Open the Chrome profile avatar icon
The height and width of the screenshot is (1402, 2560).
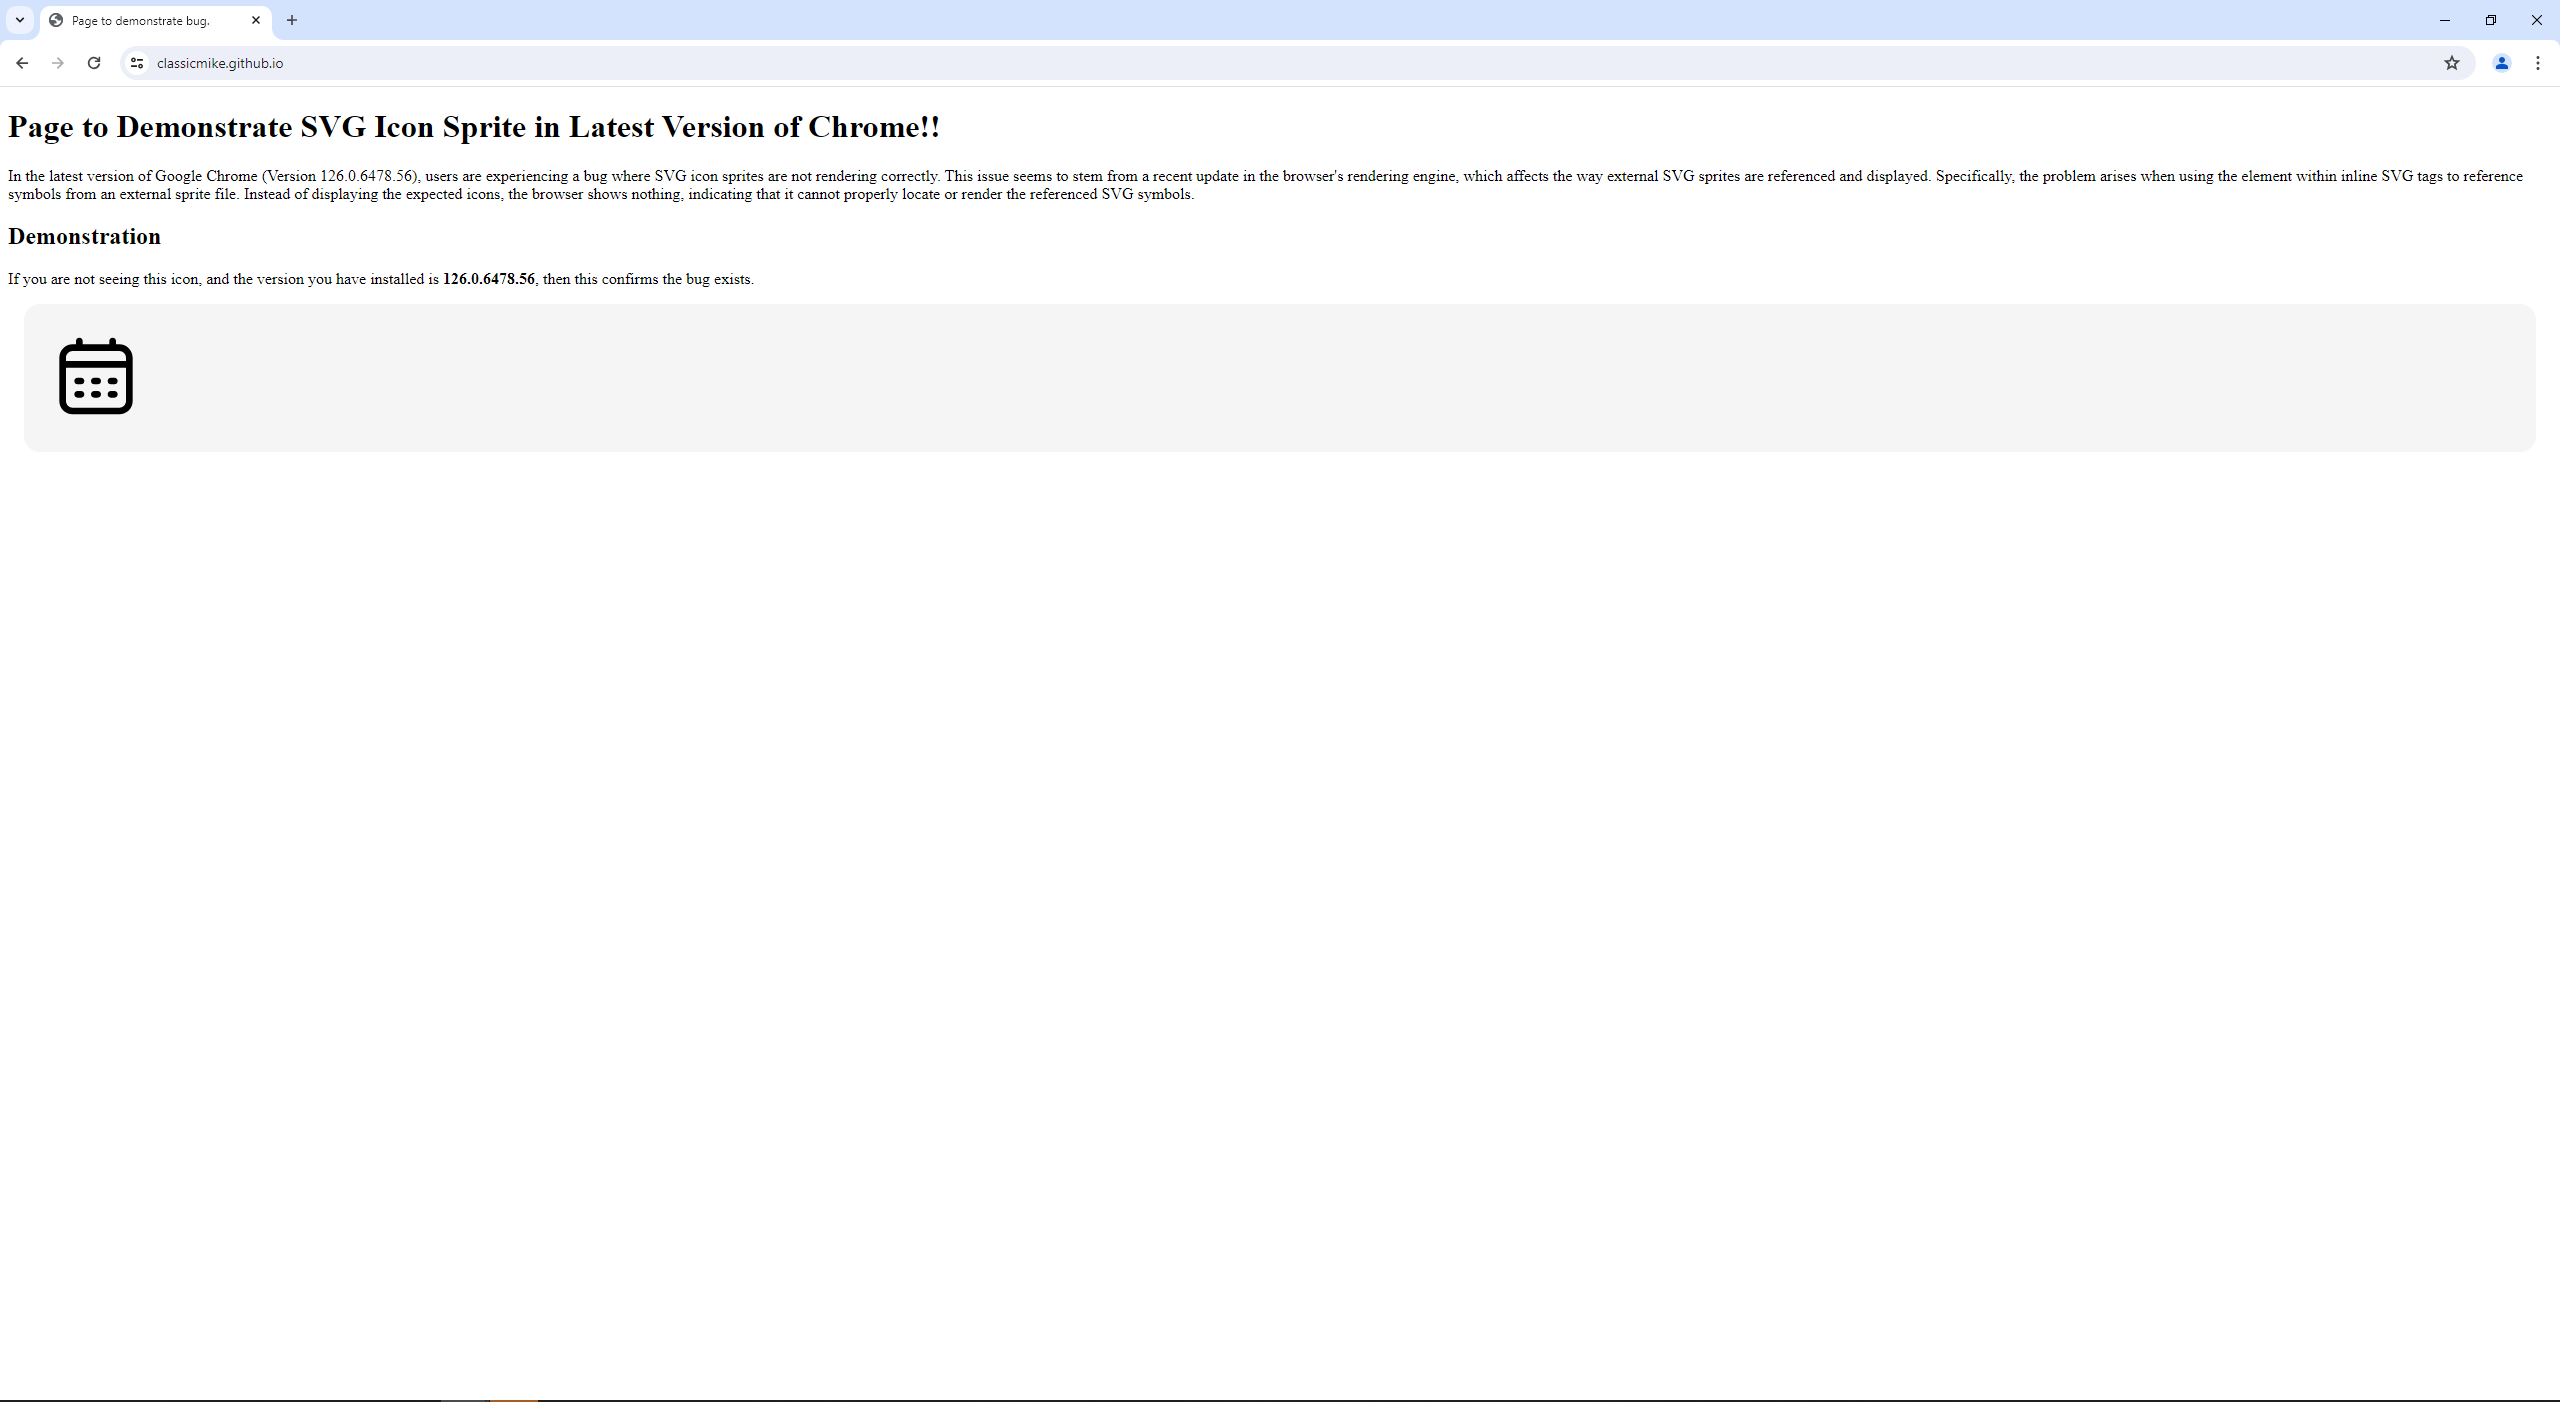[2501, 63]
